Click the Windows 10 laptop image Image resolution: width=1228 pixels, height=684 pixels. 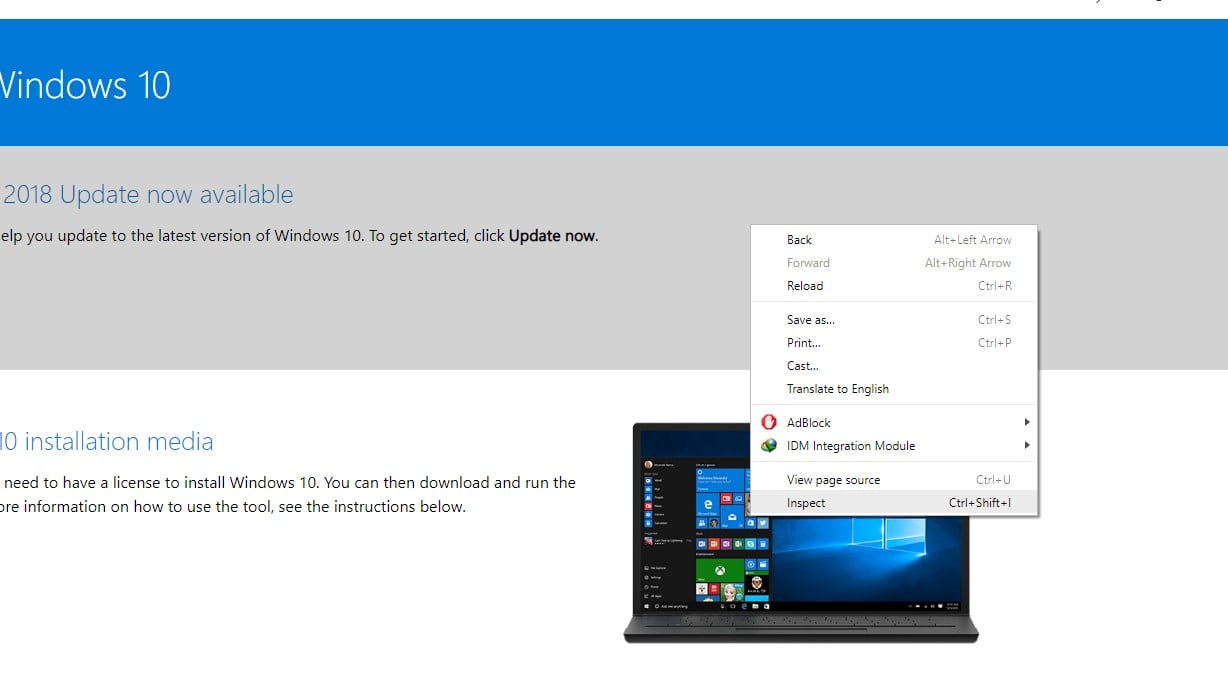801,533
